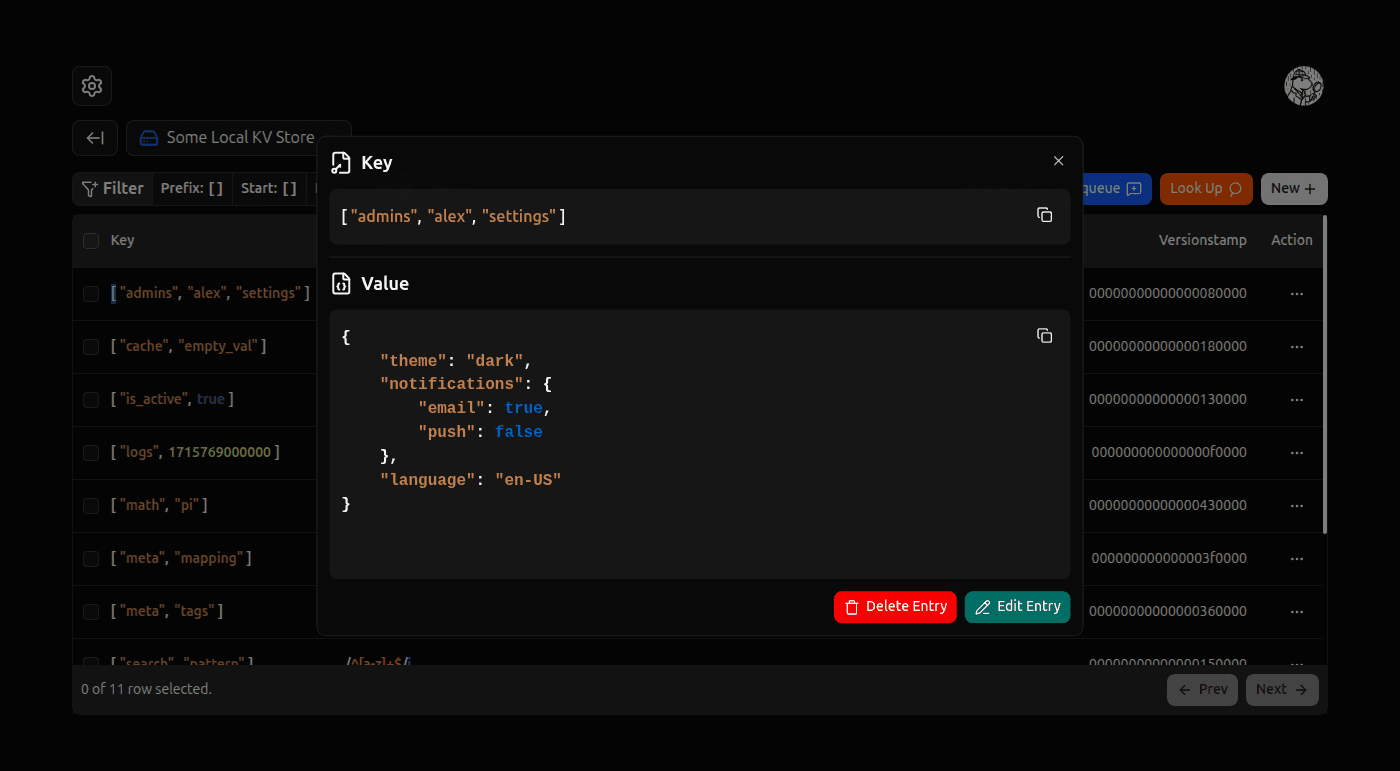Copy the key to clipboard

click(1044, 215)
